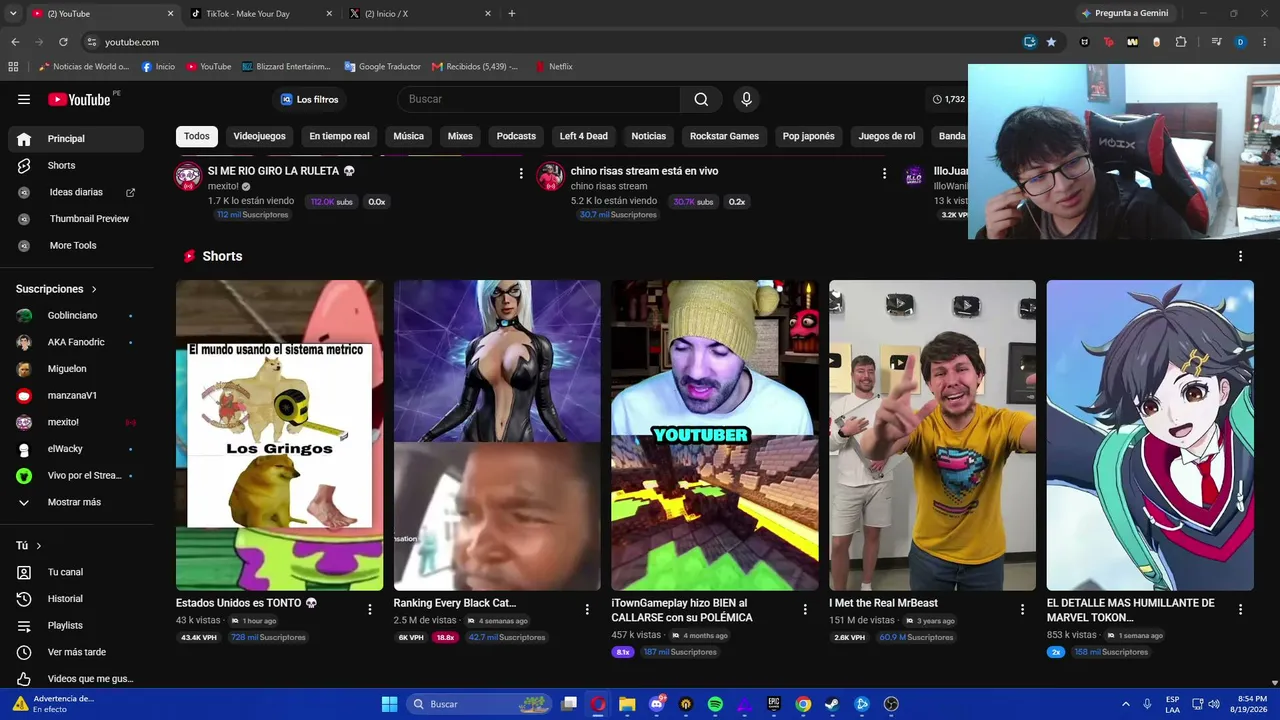This screenshot has height=720, width=1280.
Task: Show hidden system tray icons
Action: 1126,704
